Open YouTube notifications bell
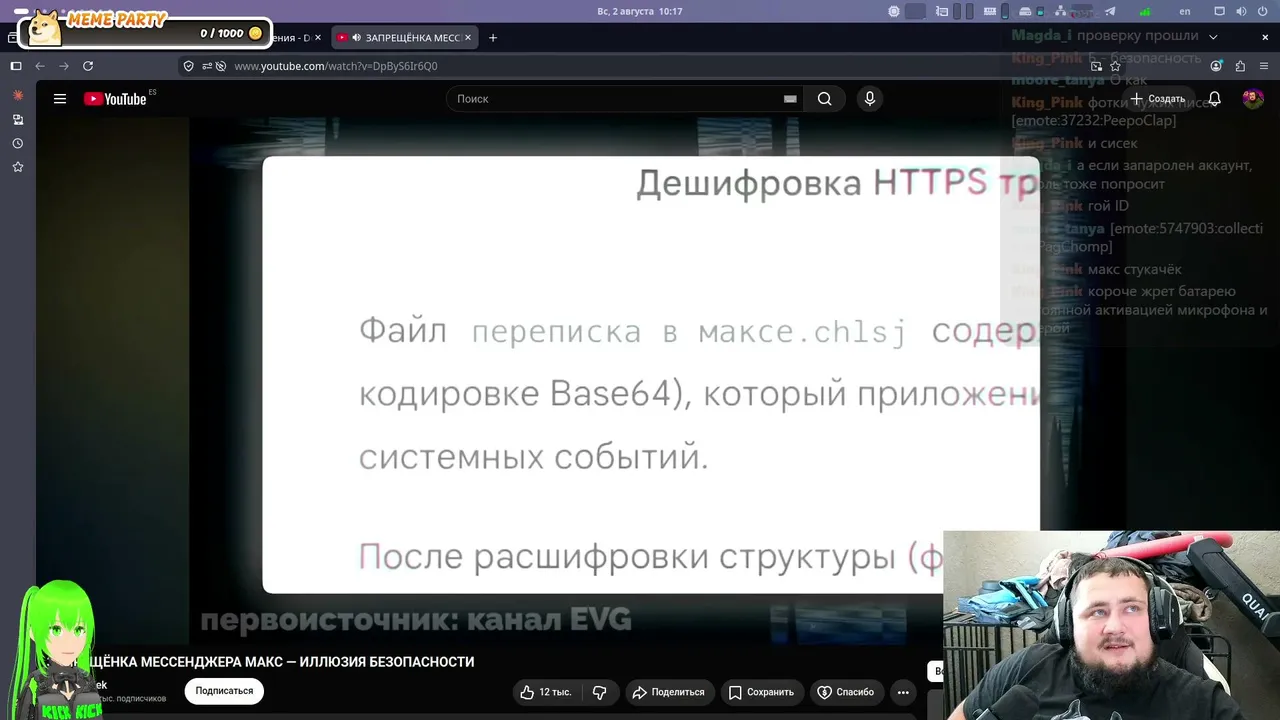The image size is (1280, 720). pos(1214,99)
